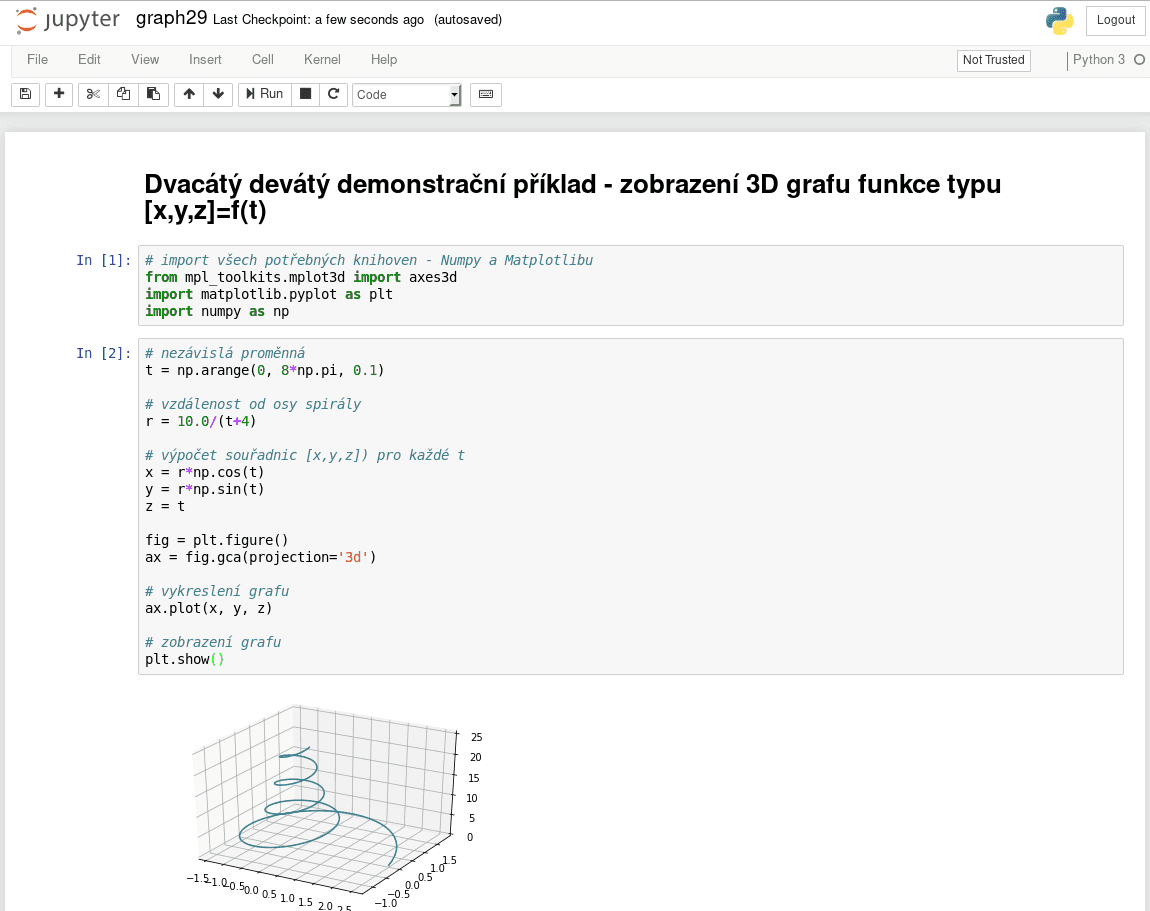The width and height of the screenshot is (1150, 911).
Task: Click the kernel idle indicator circle
Action: coord(1139,60)
